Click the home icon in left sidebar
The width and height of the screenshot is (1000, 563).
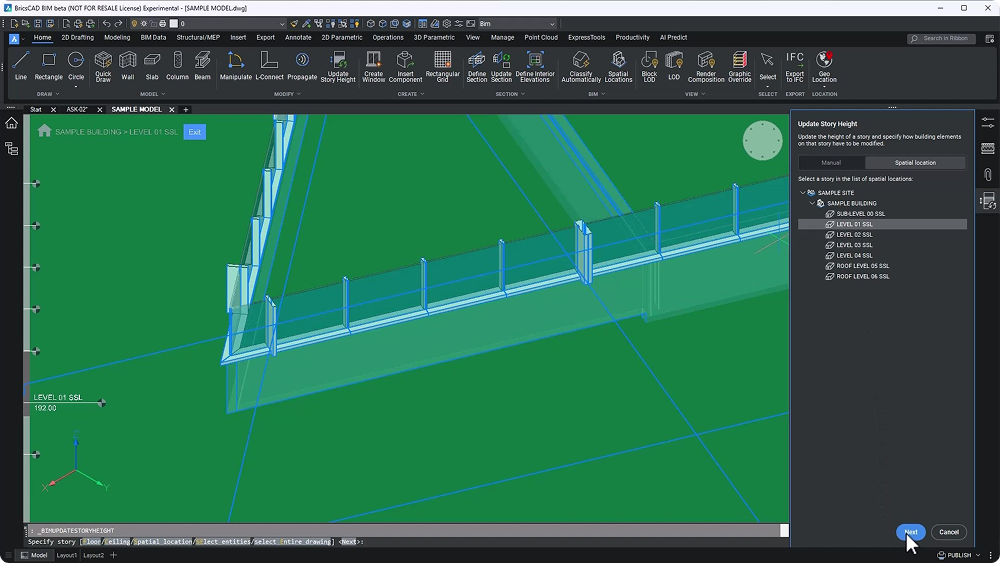(11, 123)
